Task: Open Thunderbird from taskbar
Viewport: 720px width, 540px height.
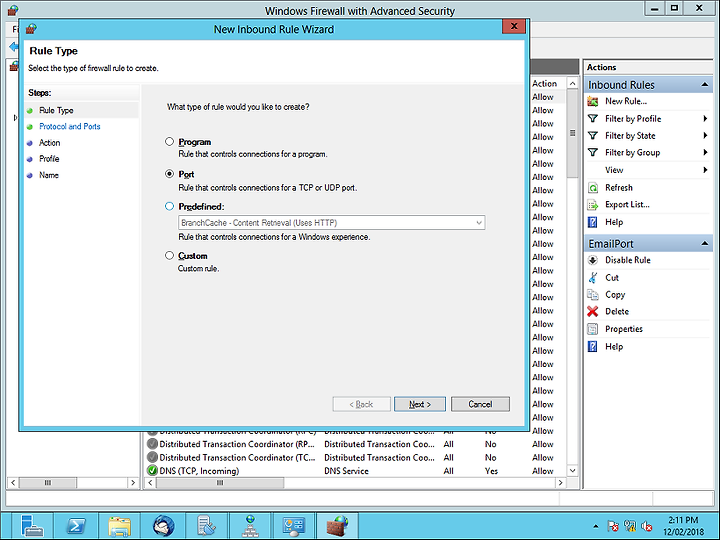Action: click(x=163, y=526)
